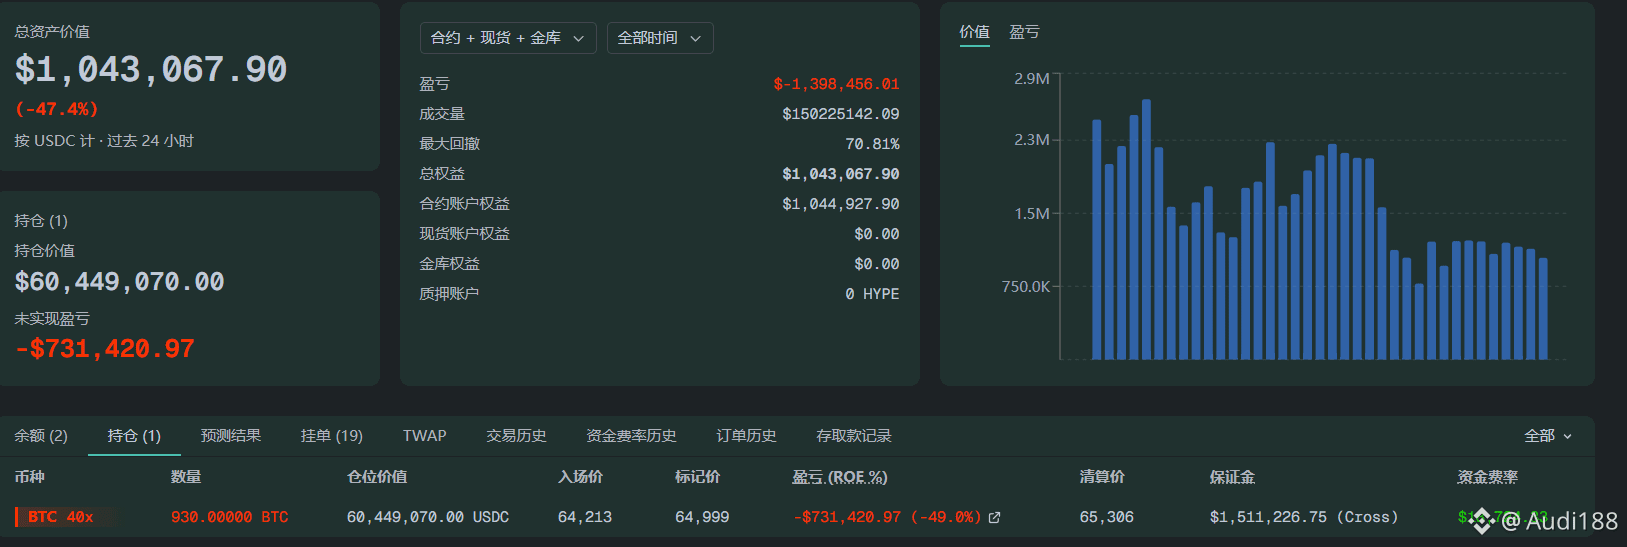This screenshot has width=1627, height=547.
Task: Open the 合约 + 现货 + 金库 dropdown
Action: coord(508,38)
